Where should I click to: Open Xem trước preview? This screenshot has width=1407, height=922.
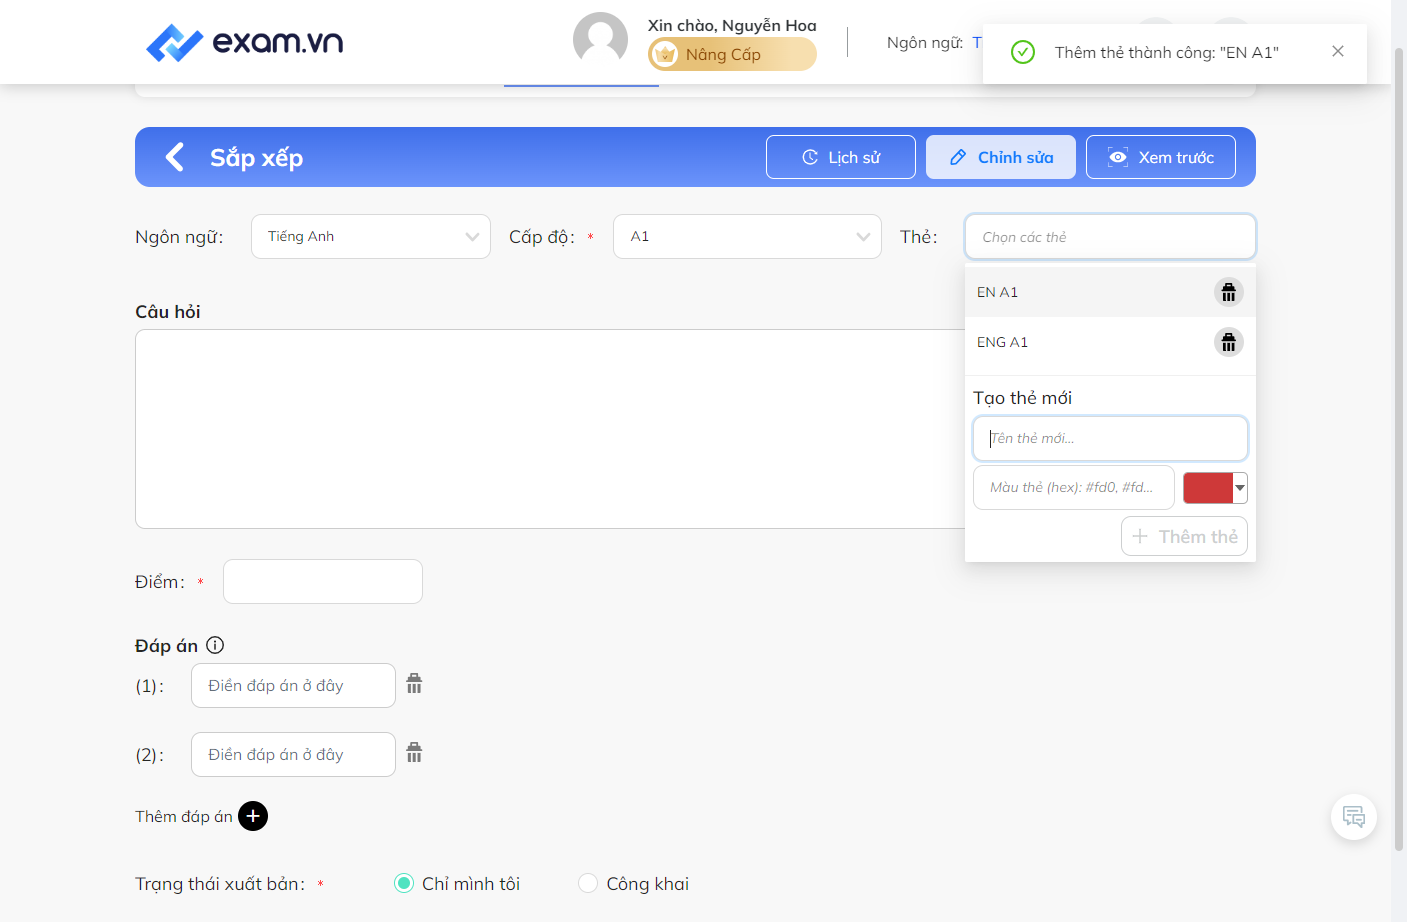point(1161,157)
